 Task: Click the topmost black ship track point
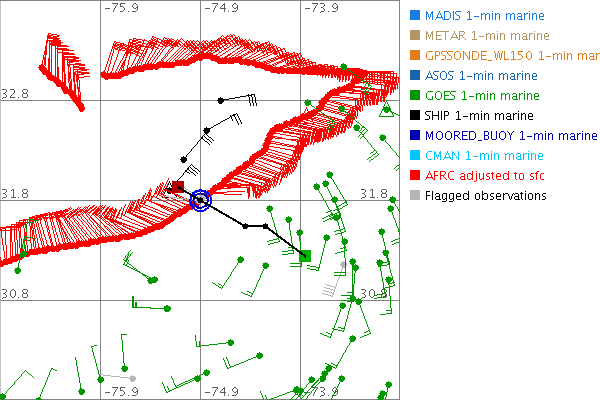(220, 101)
